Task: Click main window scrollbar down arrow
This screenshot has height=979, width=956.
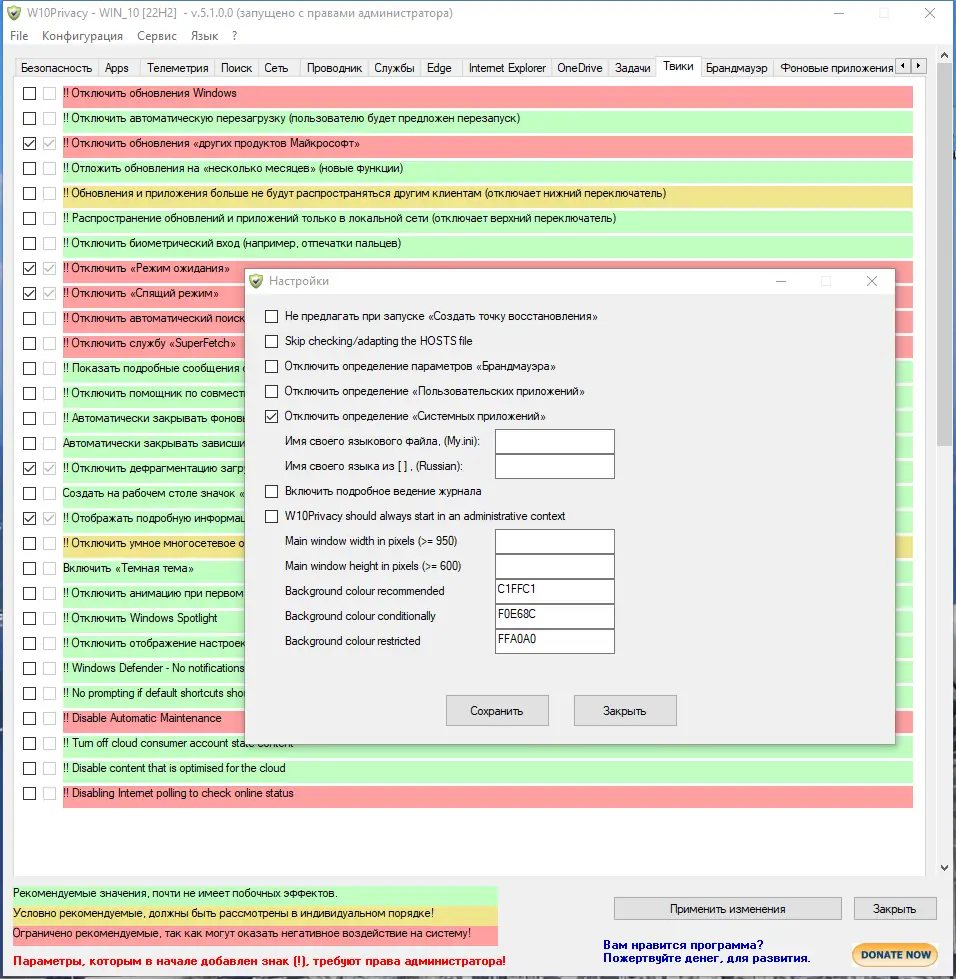Action: 944,867
